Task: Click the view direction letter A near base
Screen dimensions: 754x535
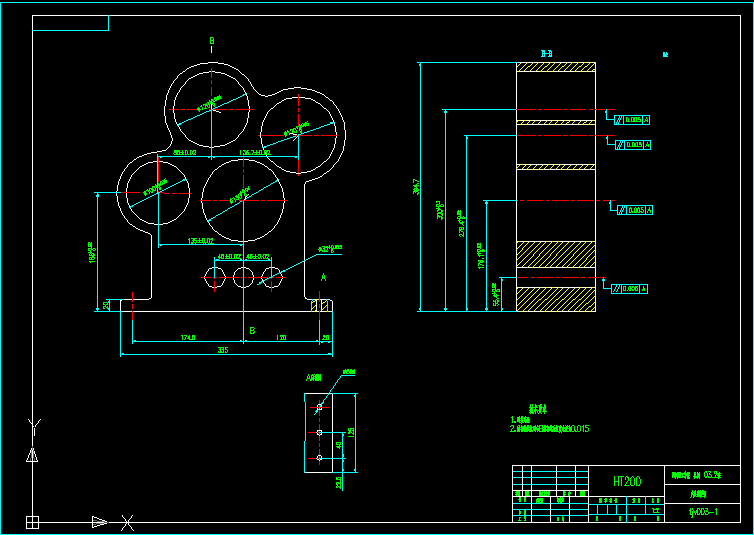Action: [x=322, y=277]
